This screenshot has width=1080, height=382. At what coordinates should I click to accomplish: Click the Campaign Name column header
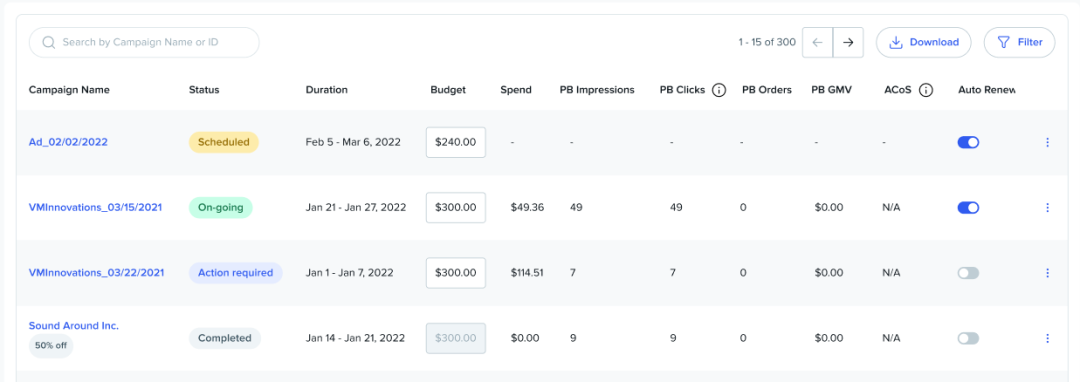pos(69,90)
